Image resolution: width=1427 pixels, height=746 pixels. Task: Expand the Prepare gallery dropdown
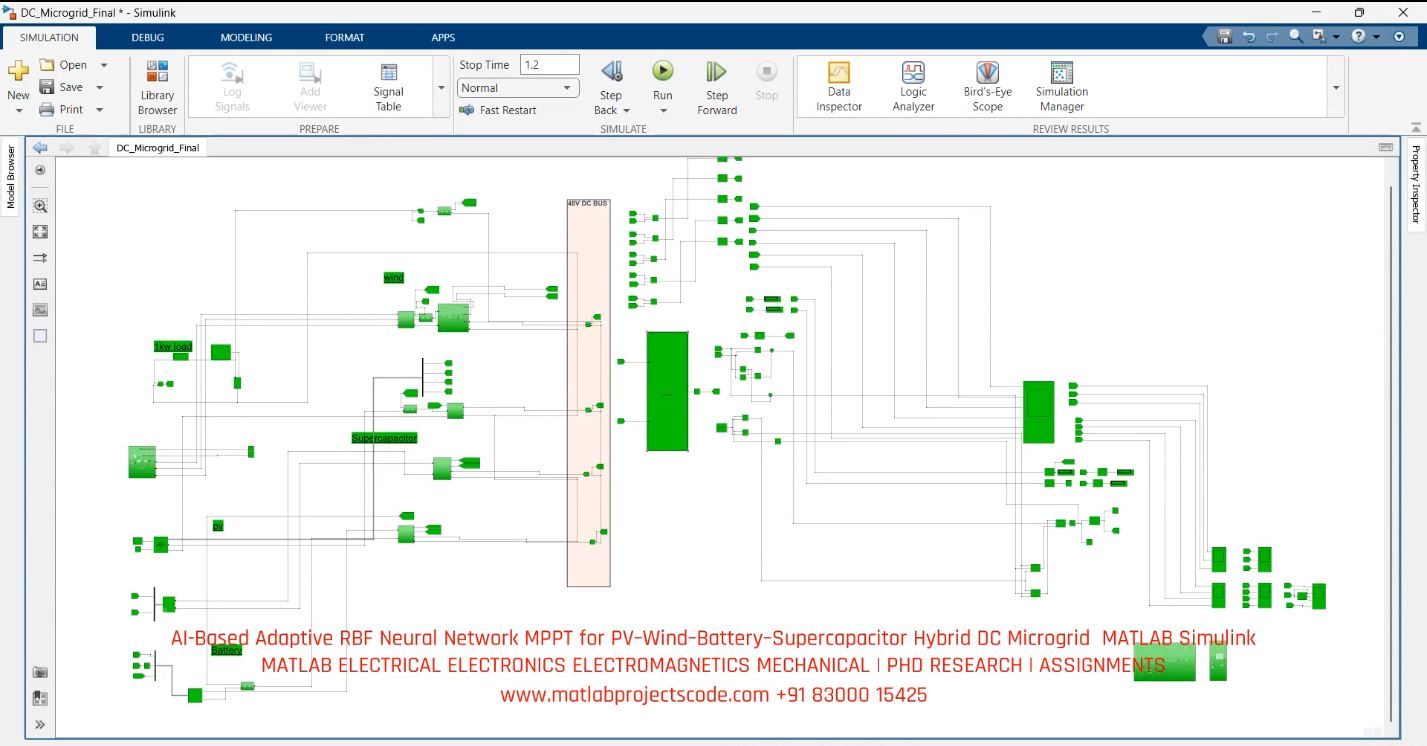[441, 88]
